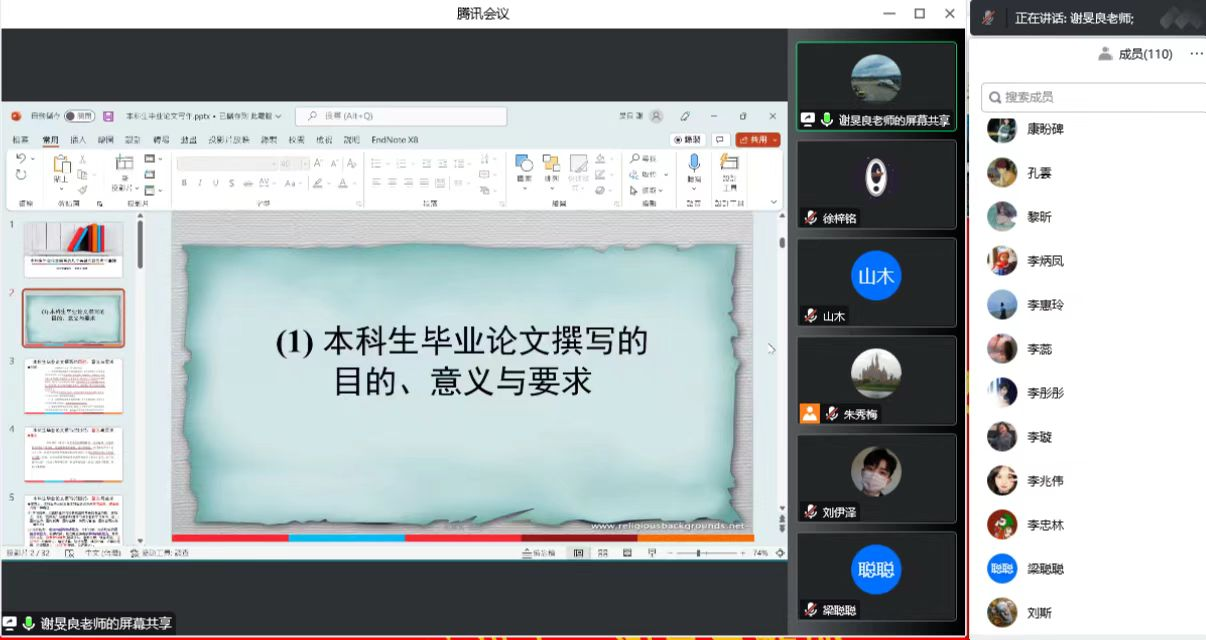The image size is (1206, 640).
Task: Click the Paste clipboard icon
Action: (61, 165)
